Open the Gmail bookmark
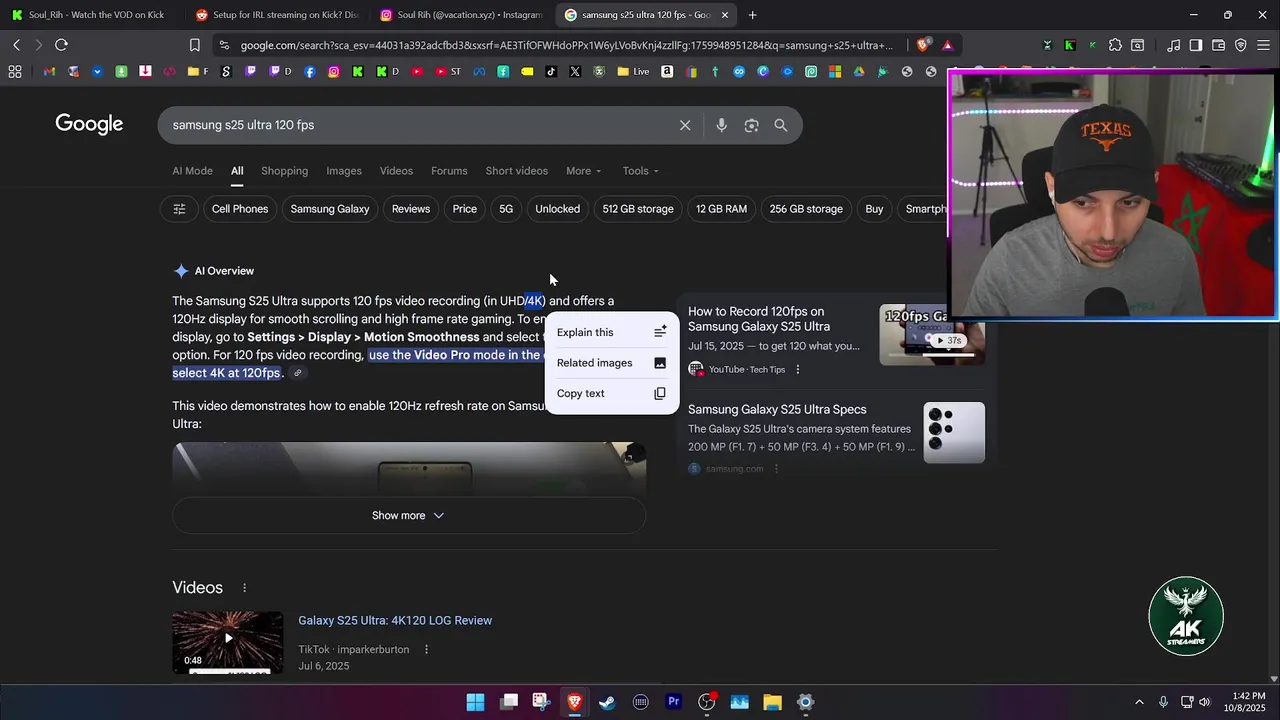 click(49, 72)
